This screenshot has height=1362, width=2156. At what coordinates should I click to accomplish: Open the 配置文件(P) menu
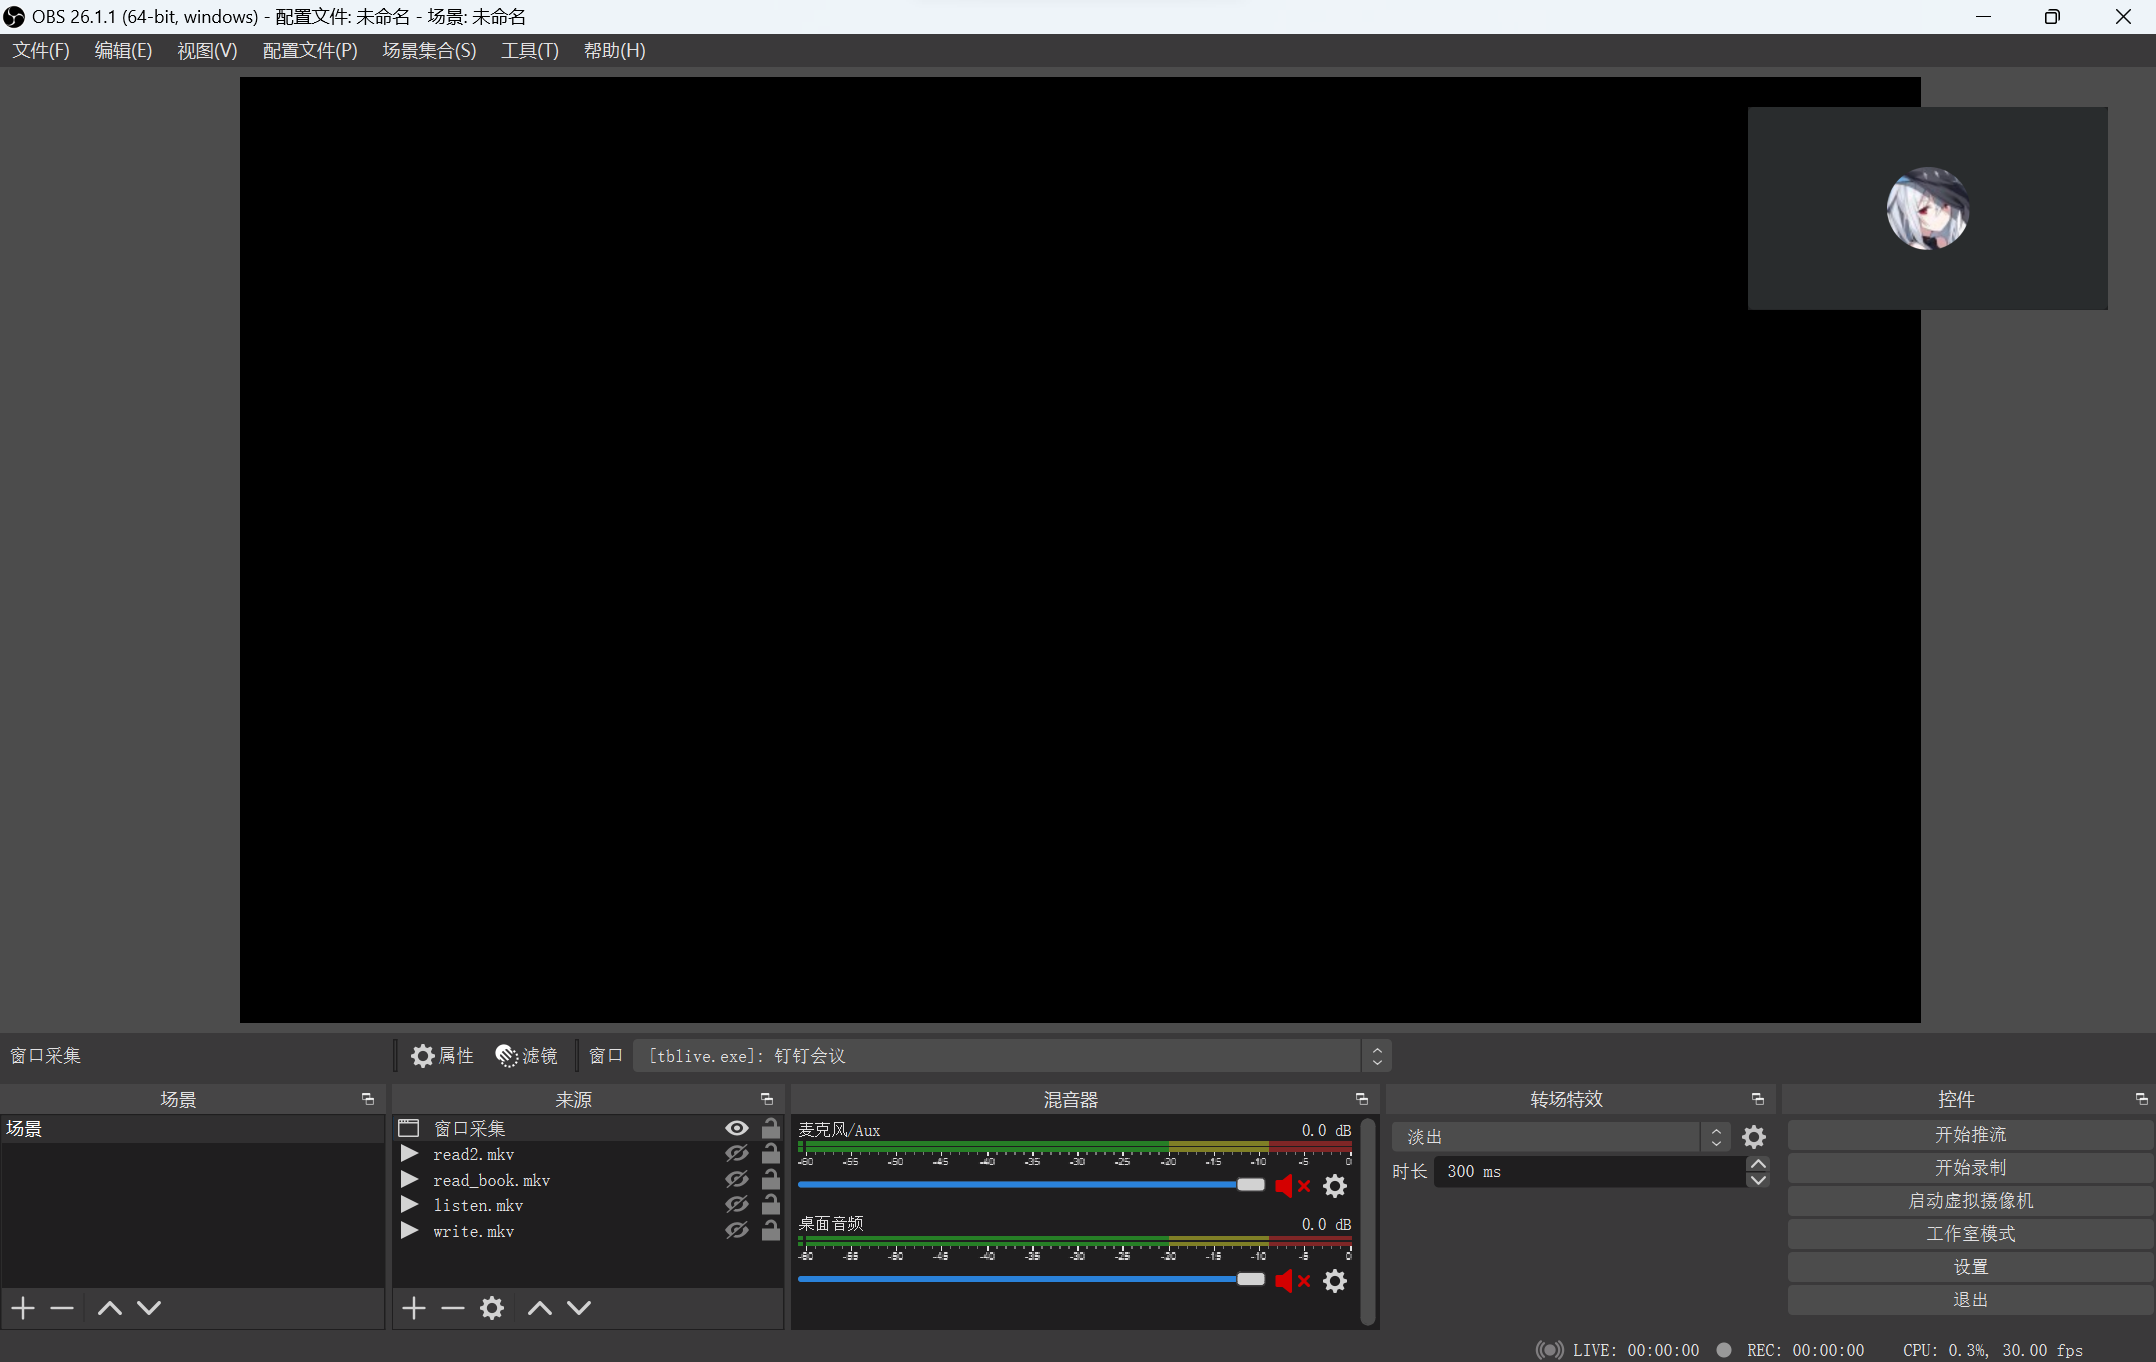(x=310, y=50)
